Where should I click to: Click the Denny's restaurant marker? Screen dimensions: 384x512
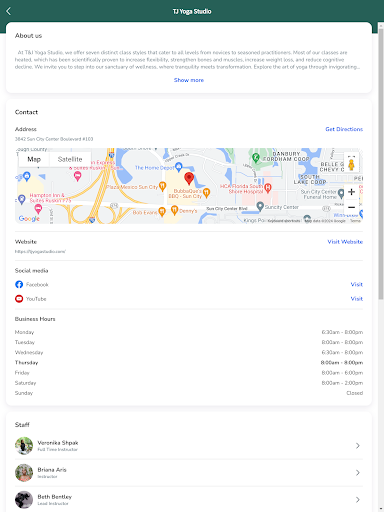click(x=174, y=210)
